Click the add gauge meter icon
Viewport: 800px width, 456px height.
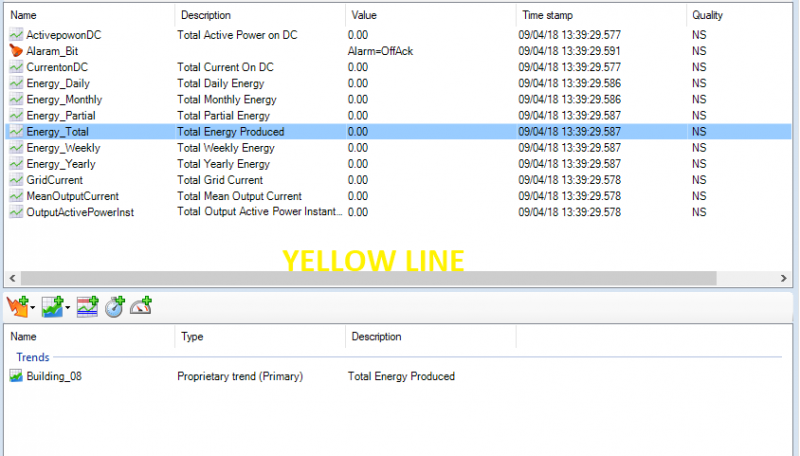tap(141, 306)
